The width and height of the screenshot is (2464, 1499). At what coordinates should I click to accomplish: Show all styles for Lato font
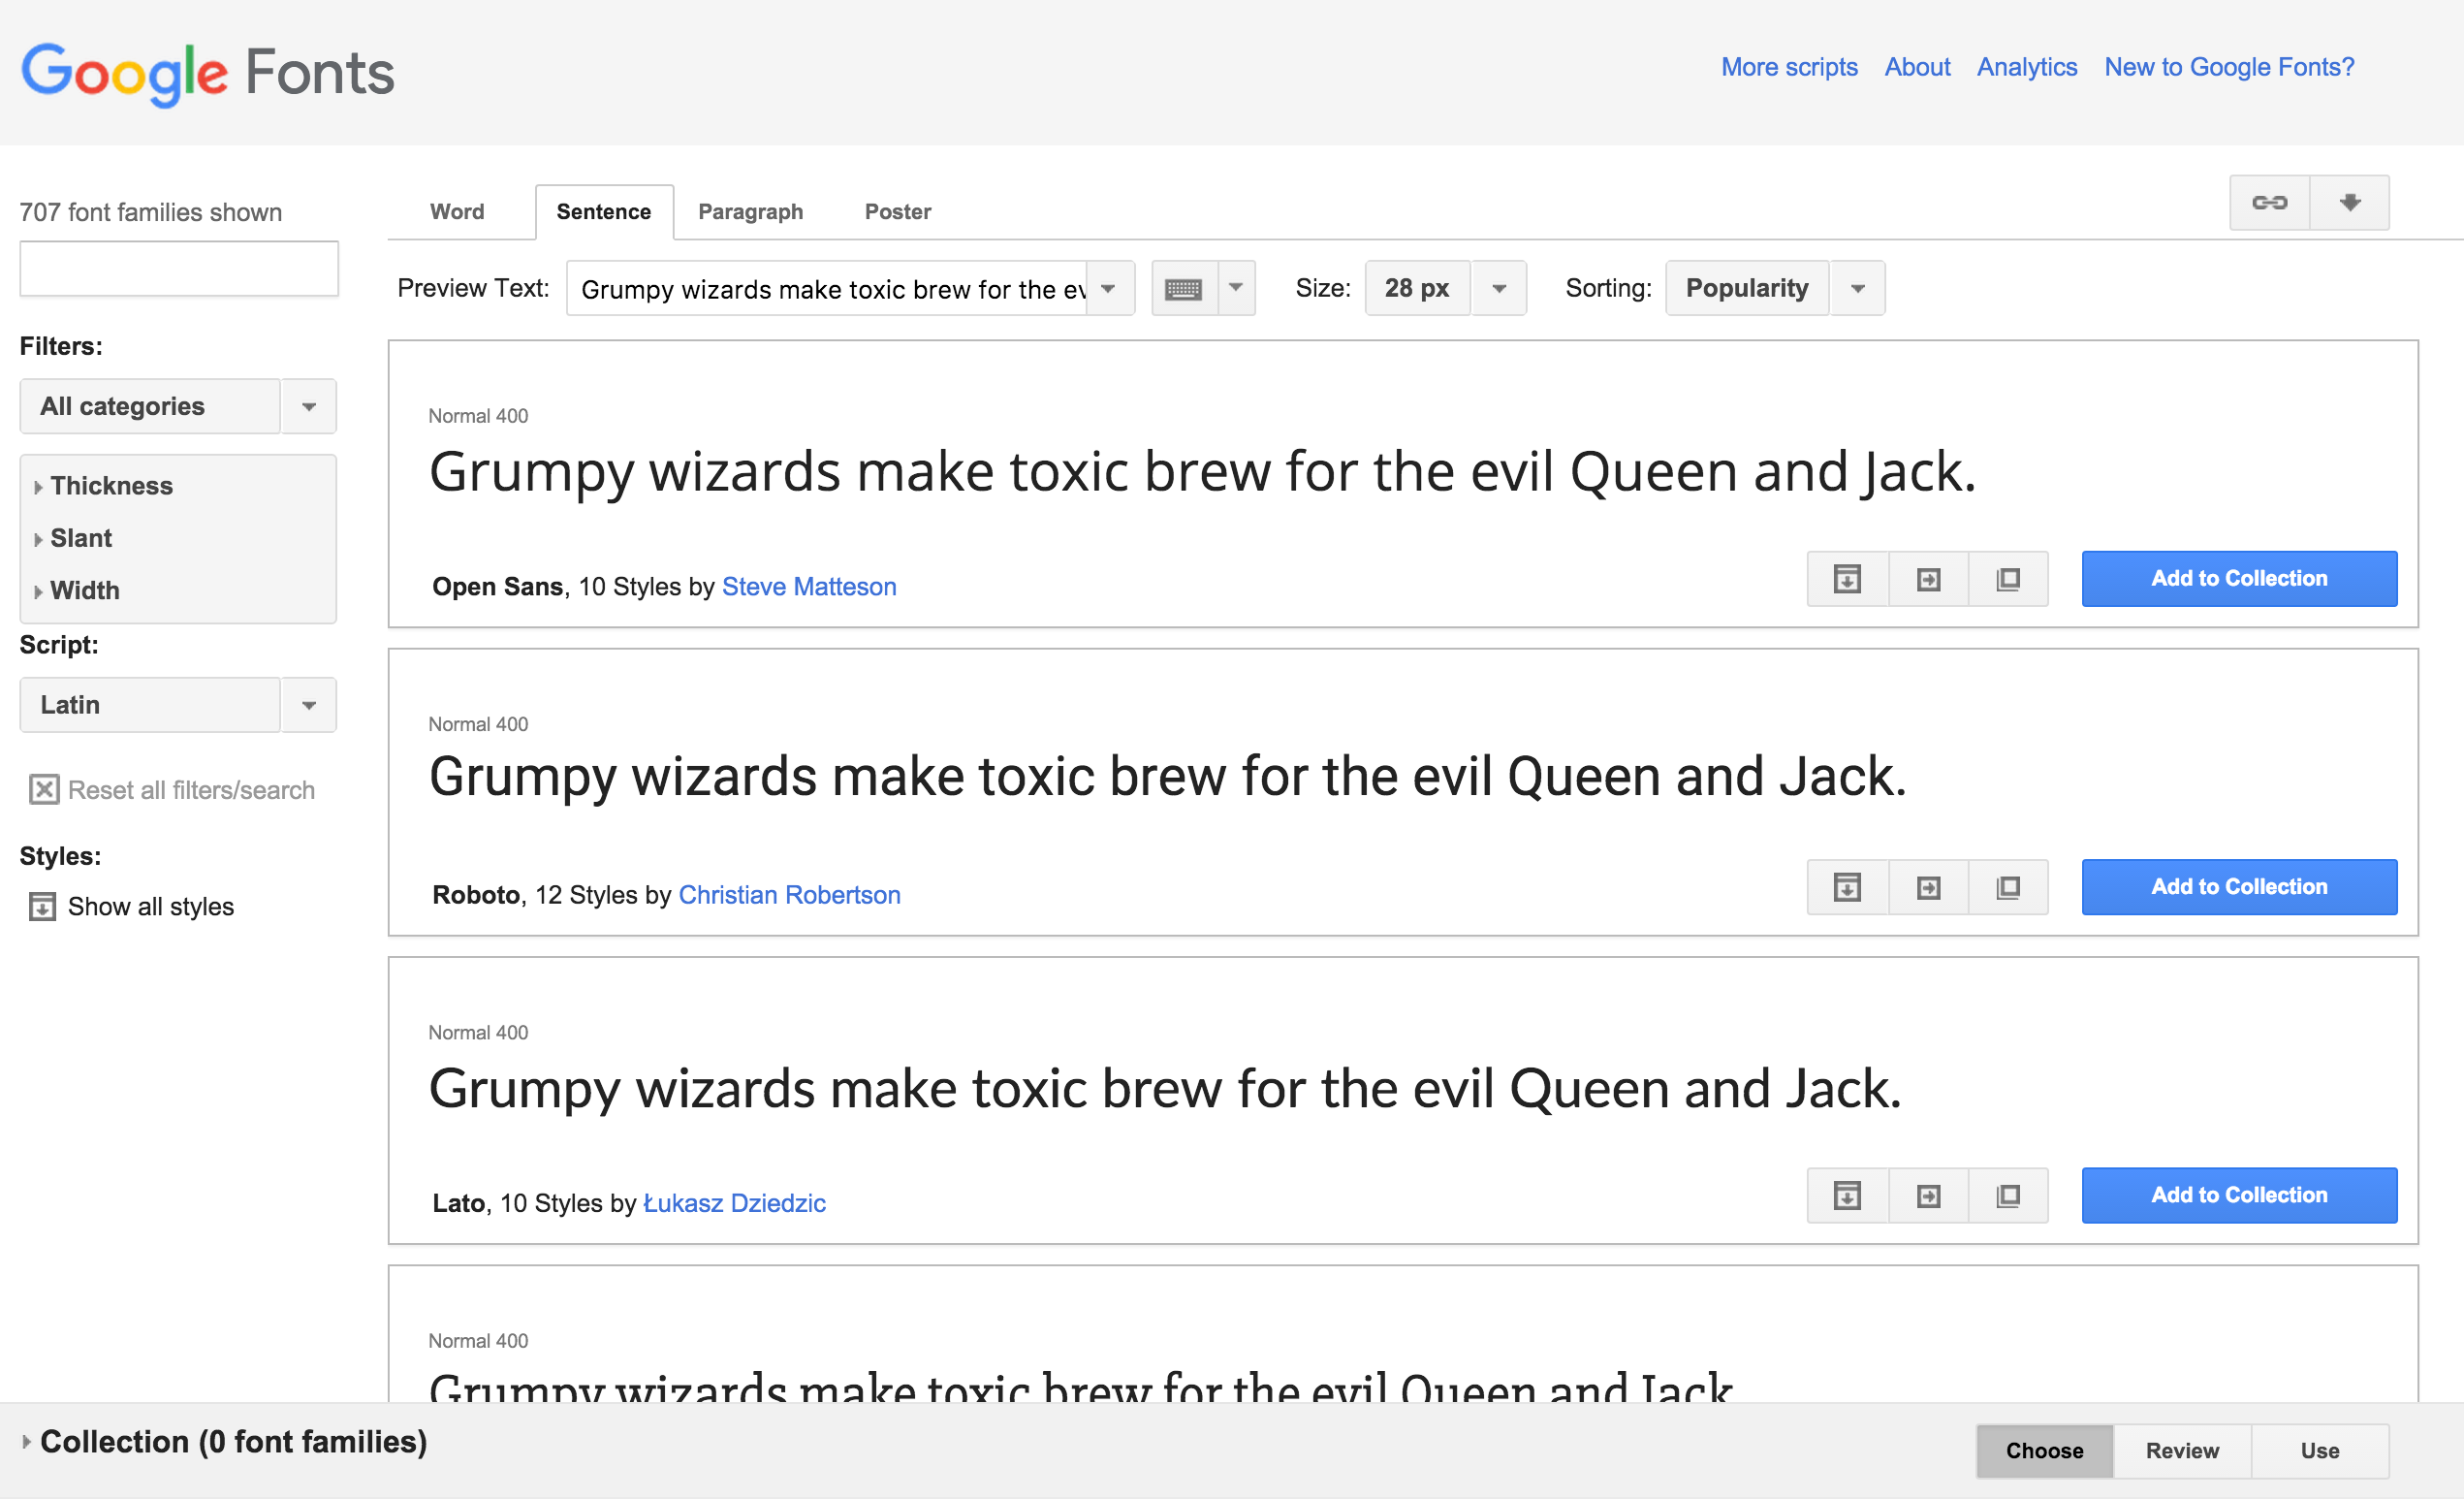click(x=1846, y=1195)
